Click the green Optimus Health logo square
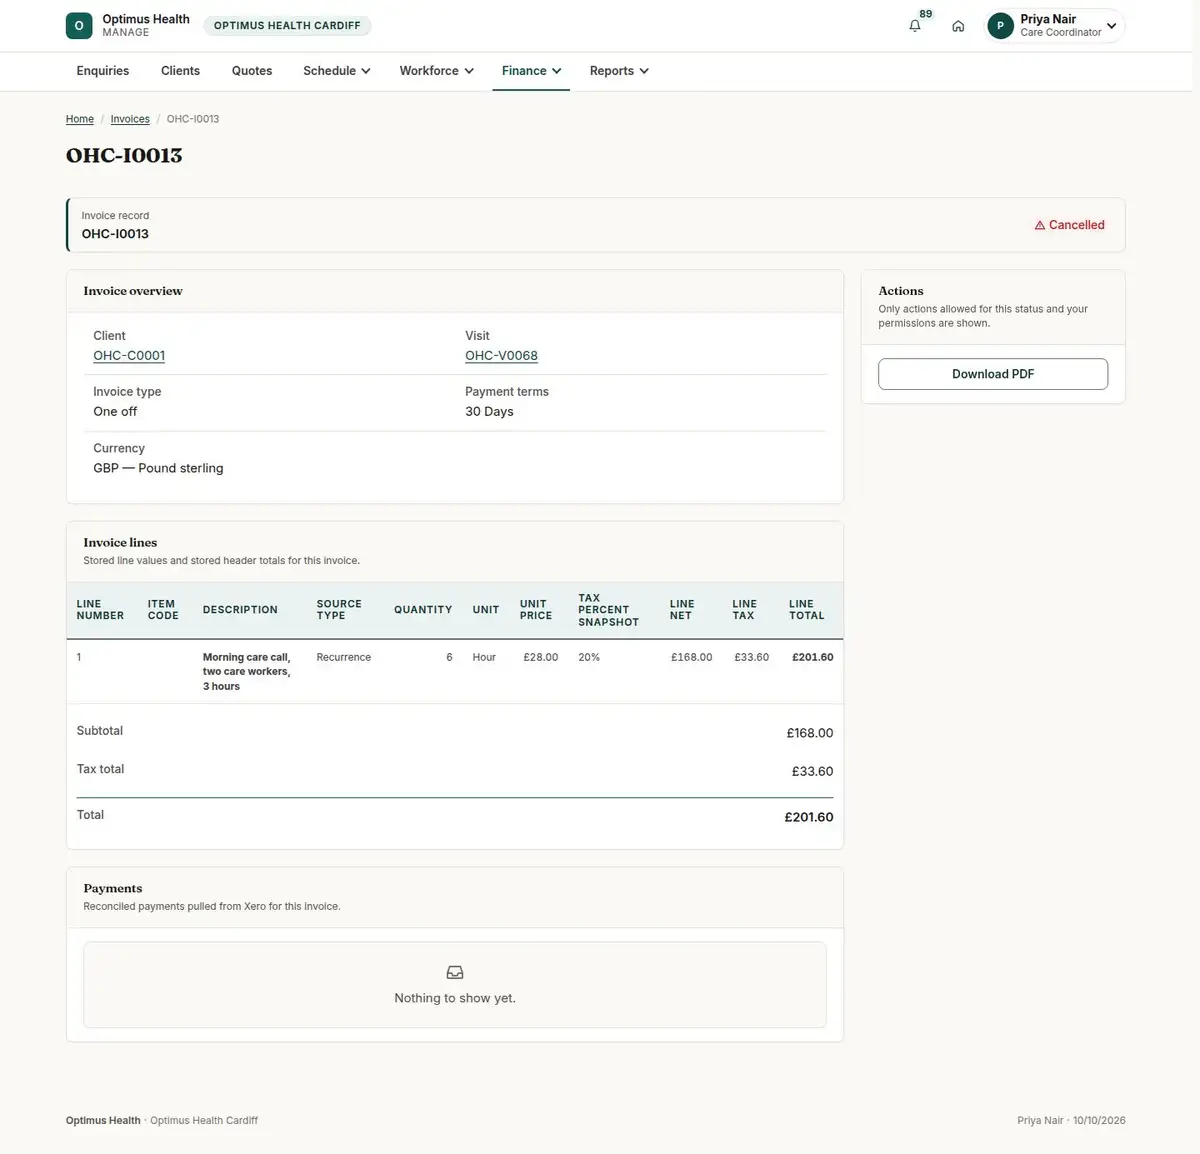Screen dimensions: 1200x1154 coord(79,26)
